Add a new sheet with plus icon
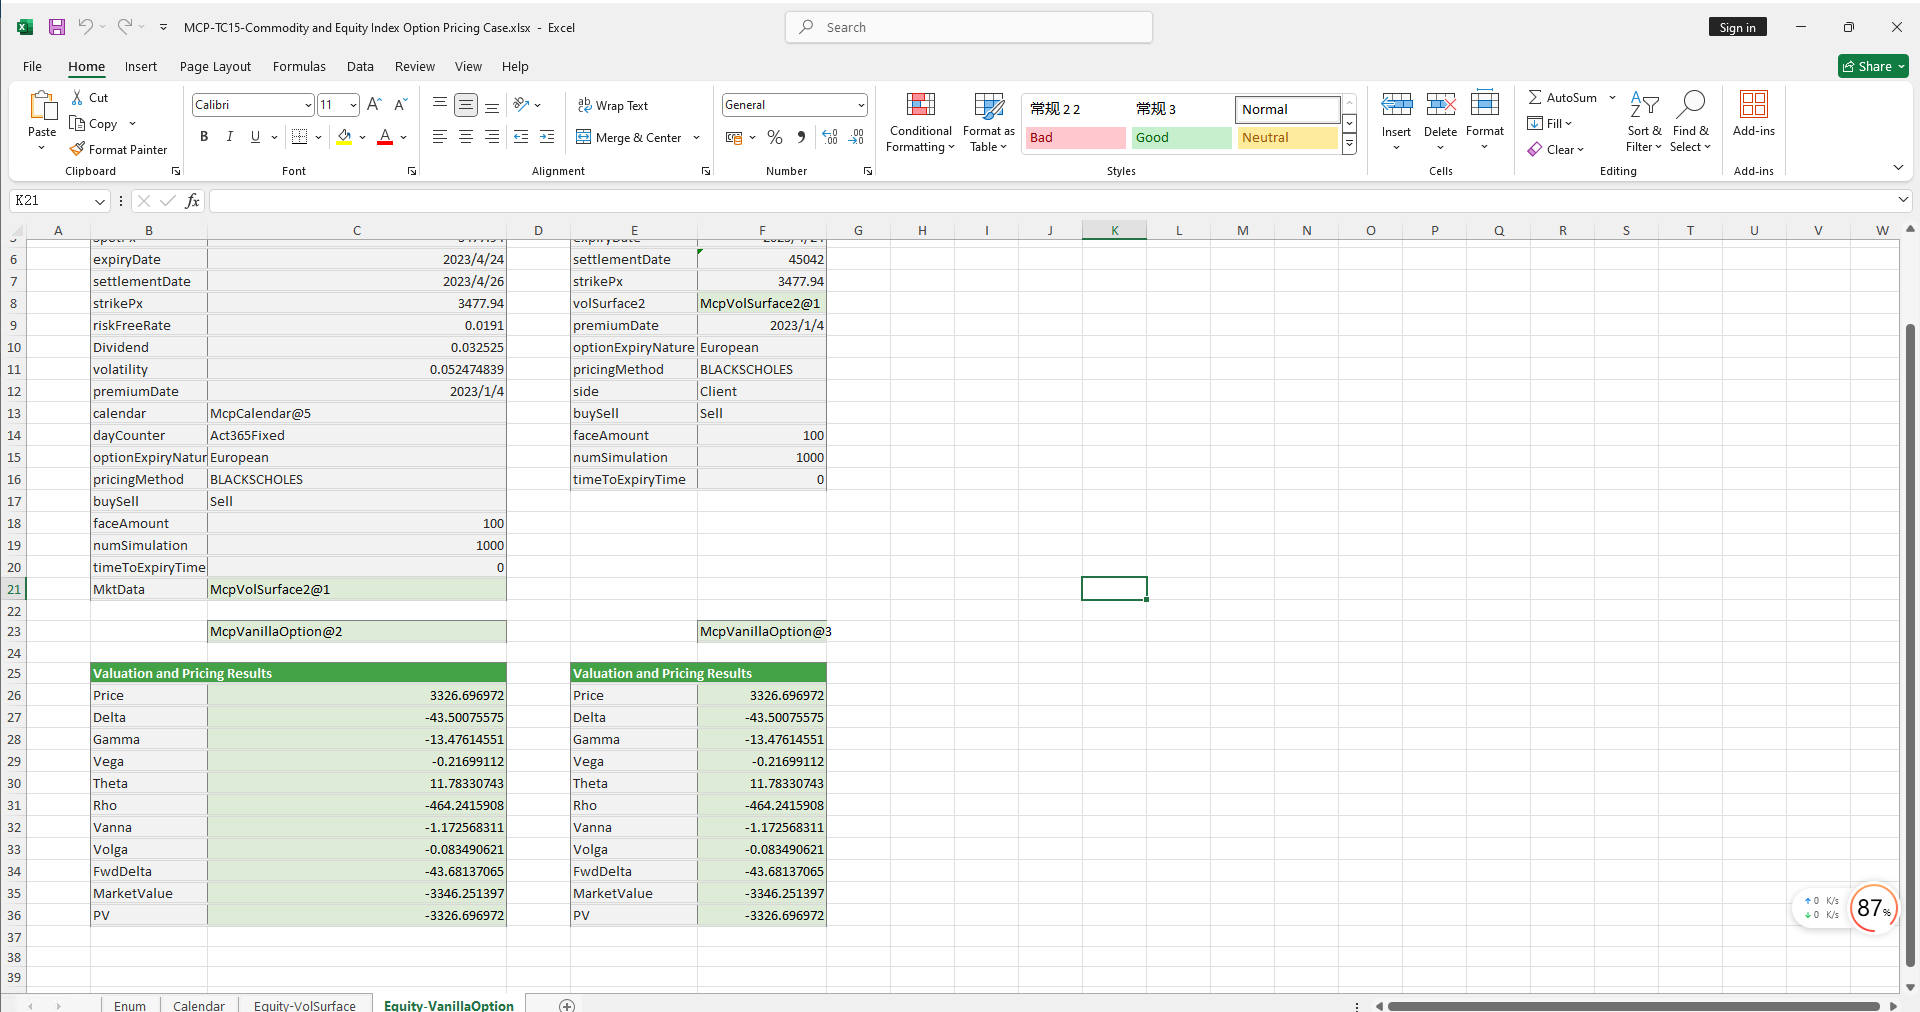 (x=567, y=1004)
